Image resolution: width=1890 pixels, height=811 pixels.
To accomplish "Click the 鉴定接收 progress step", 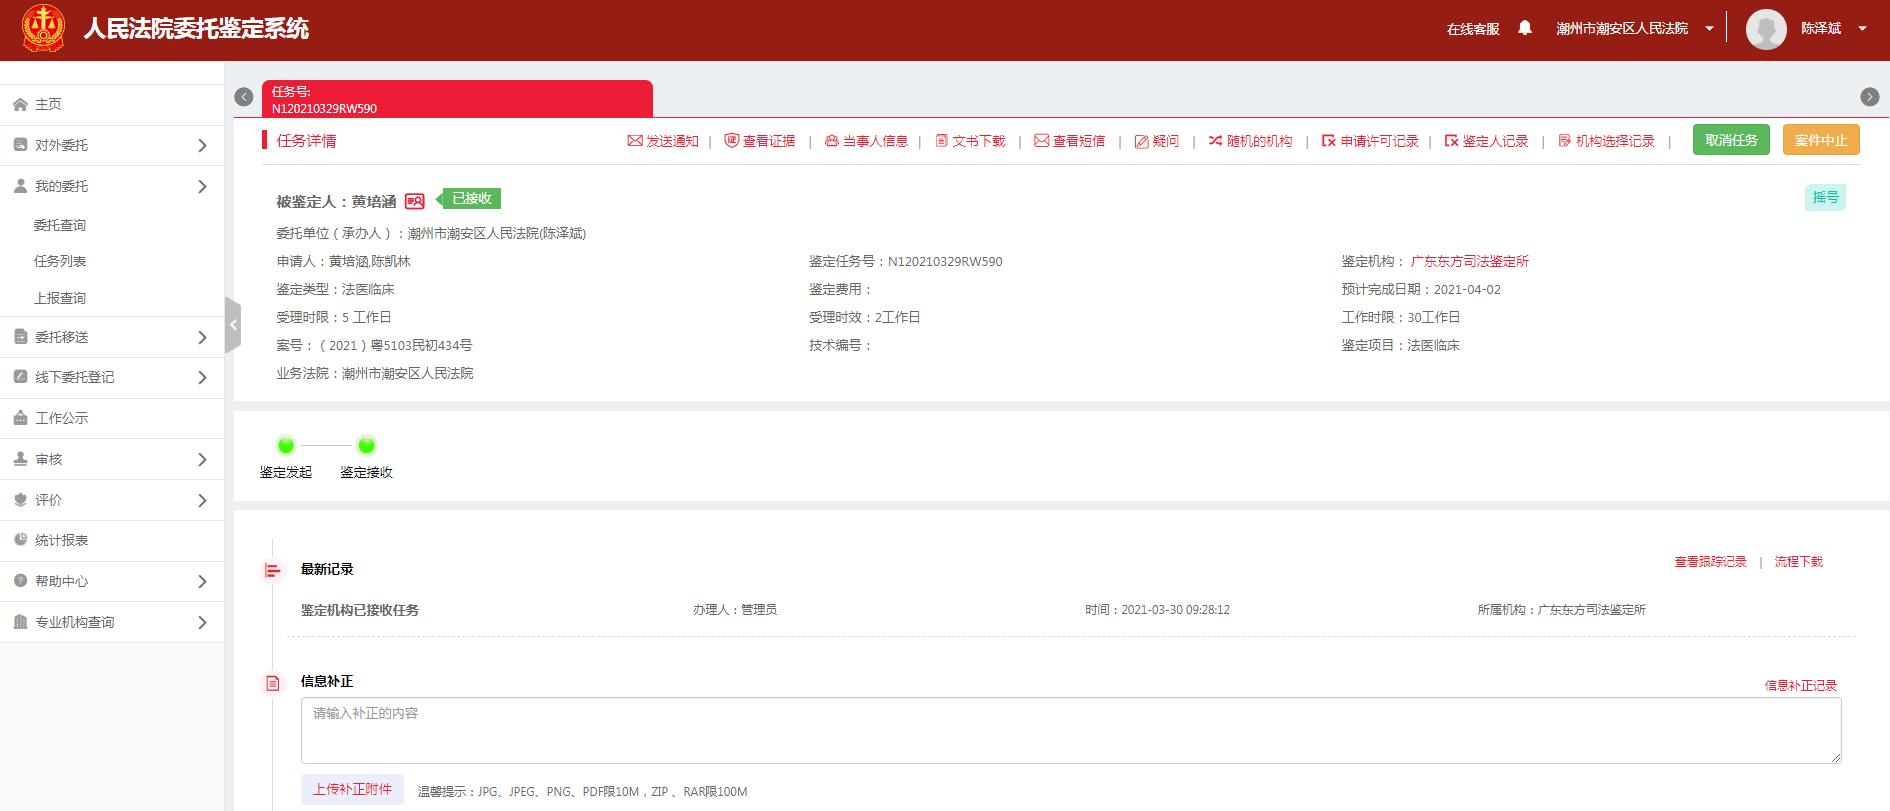I will pos(366,458).
